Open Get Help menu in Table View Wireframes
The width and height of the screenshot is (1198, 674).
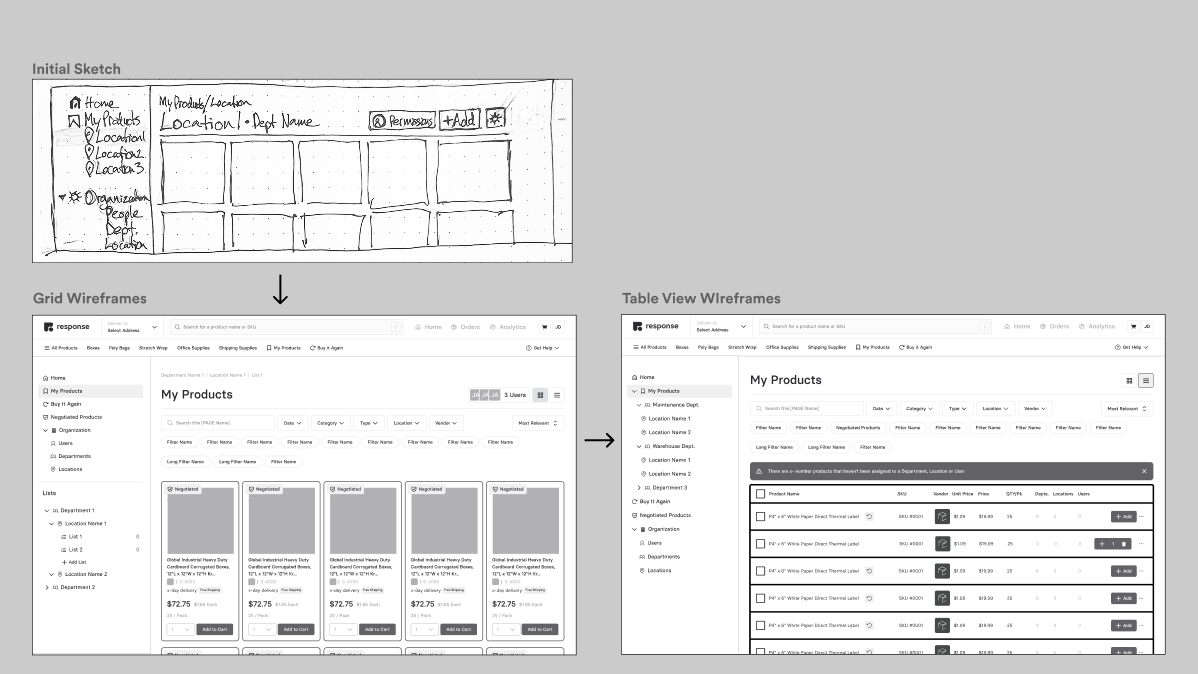click(x=1132, y=347)
